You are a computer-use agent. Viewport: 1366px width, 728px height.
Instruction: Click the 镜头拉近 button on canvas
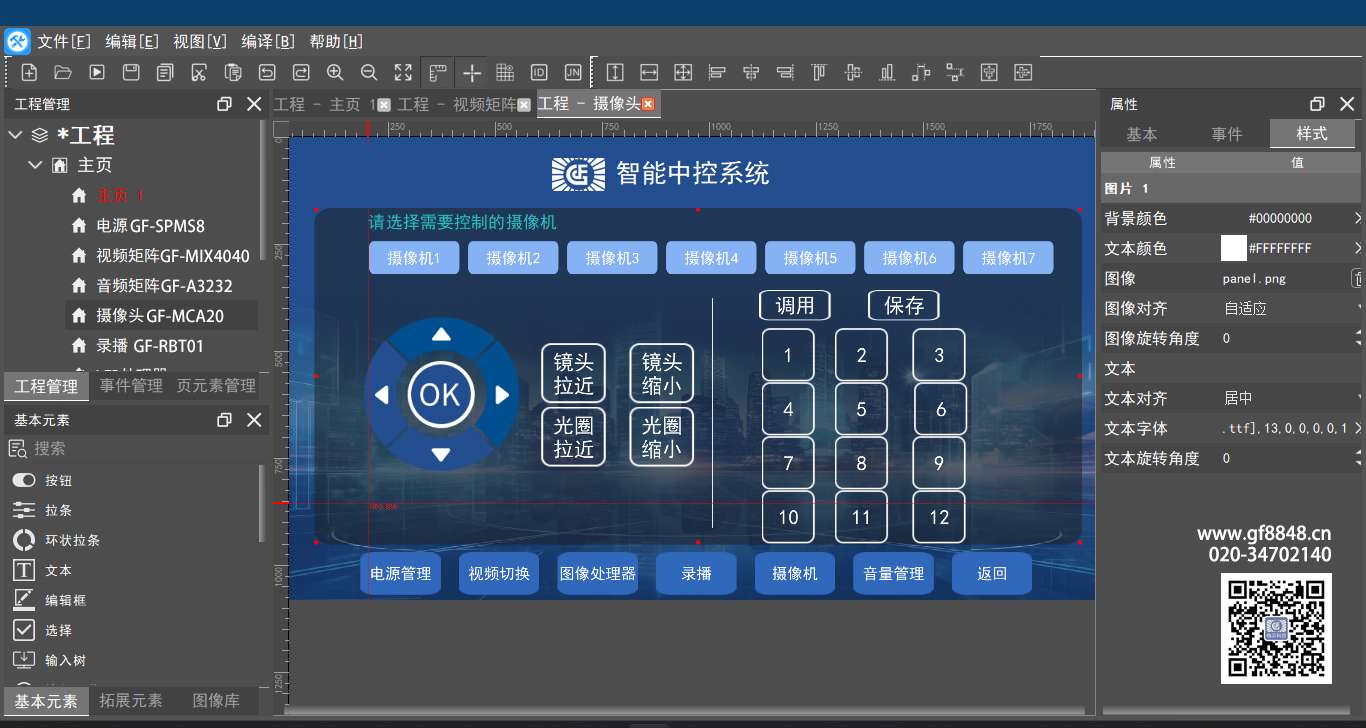(x=574, y=375)
